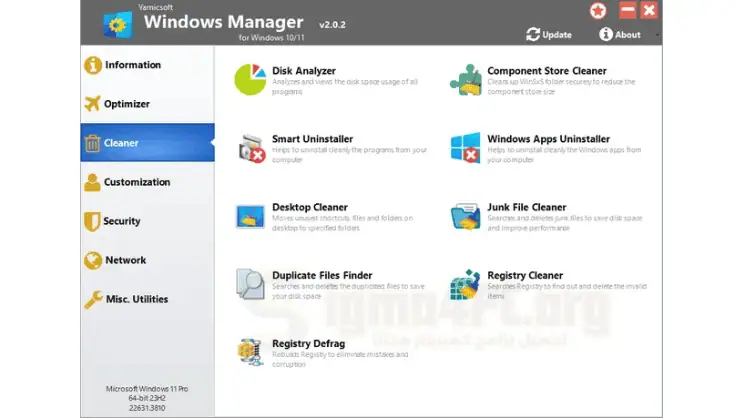Open dropdown arrow next to About
743x418 pixels.
(x=657, y=35)
